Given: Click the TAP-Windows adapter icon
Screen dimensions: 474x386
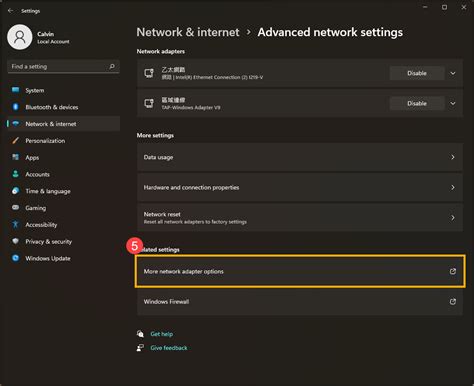Looking at the screenshot, I should (x=149, y=103).
